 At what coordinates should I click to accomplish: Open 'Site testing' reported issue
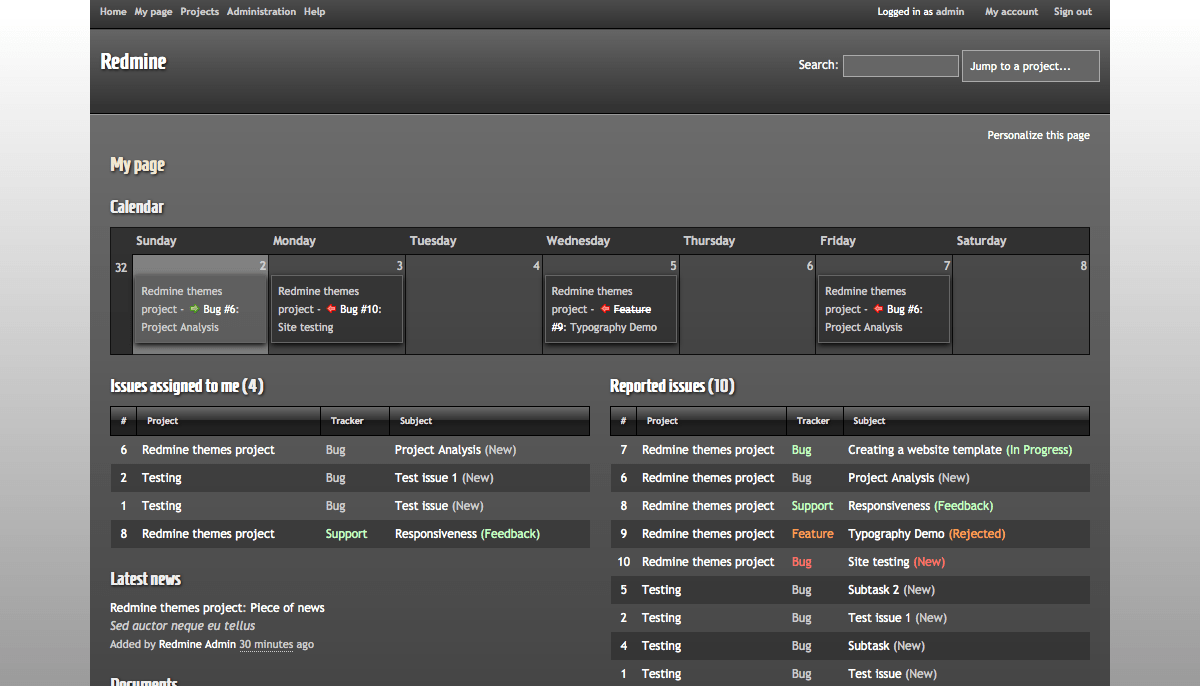click(879, 562)
